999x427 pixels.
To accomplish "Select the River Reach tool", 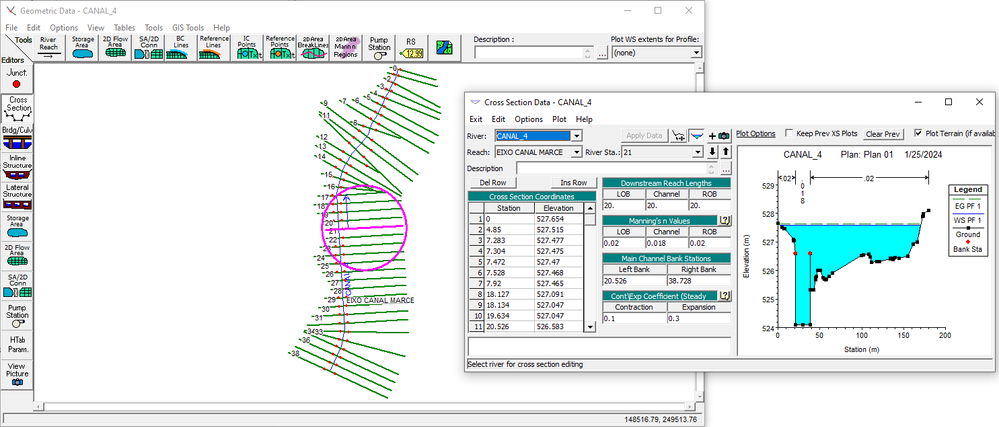I will 50,48.
